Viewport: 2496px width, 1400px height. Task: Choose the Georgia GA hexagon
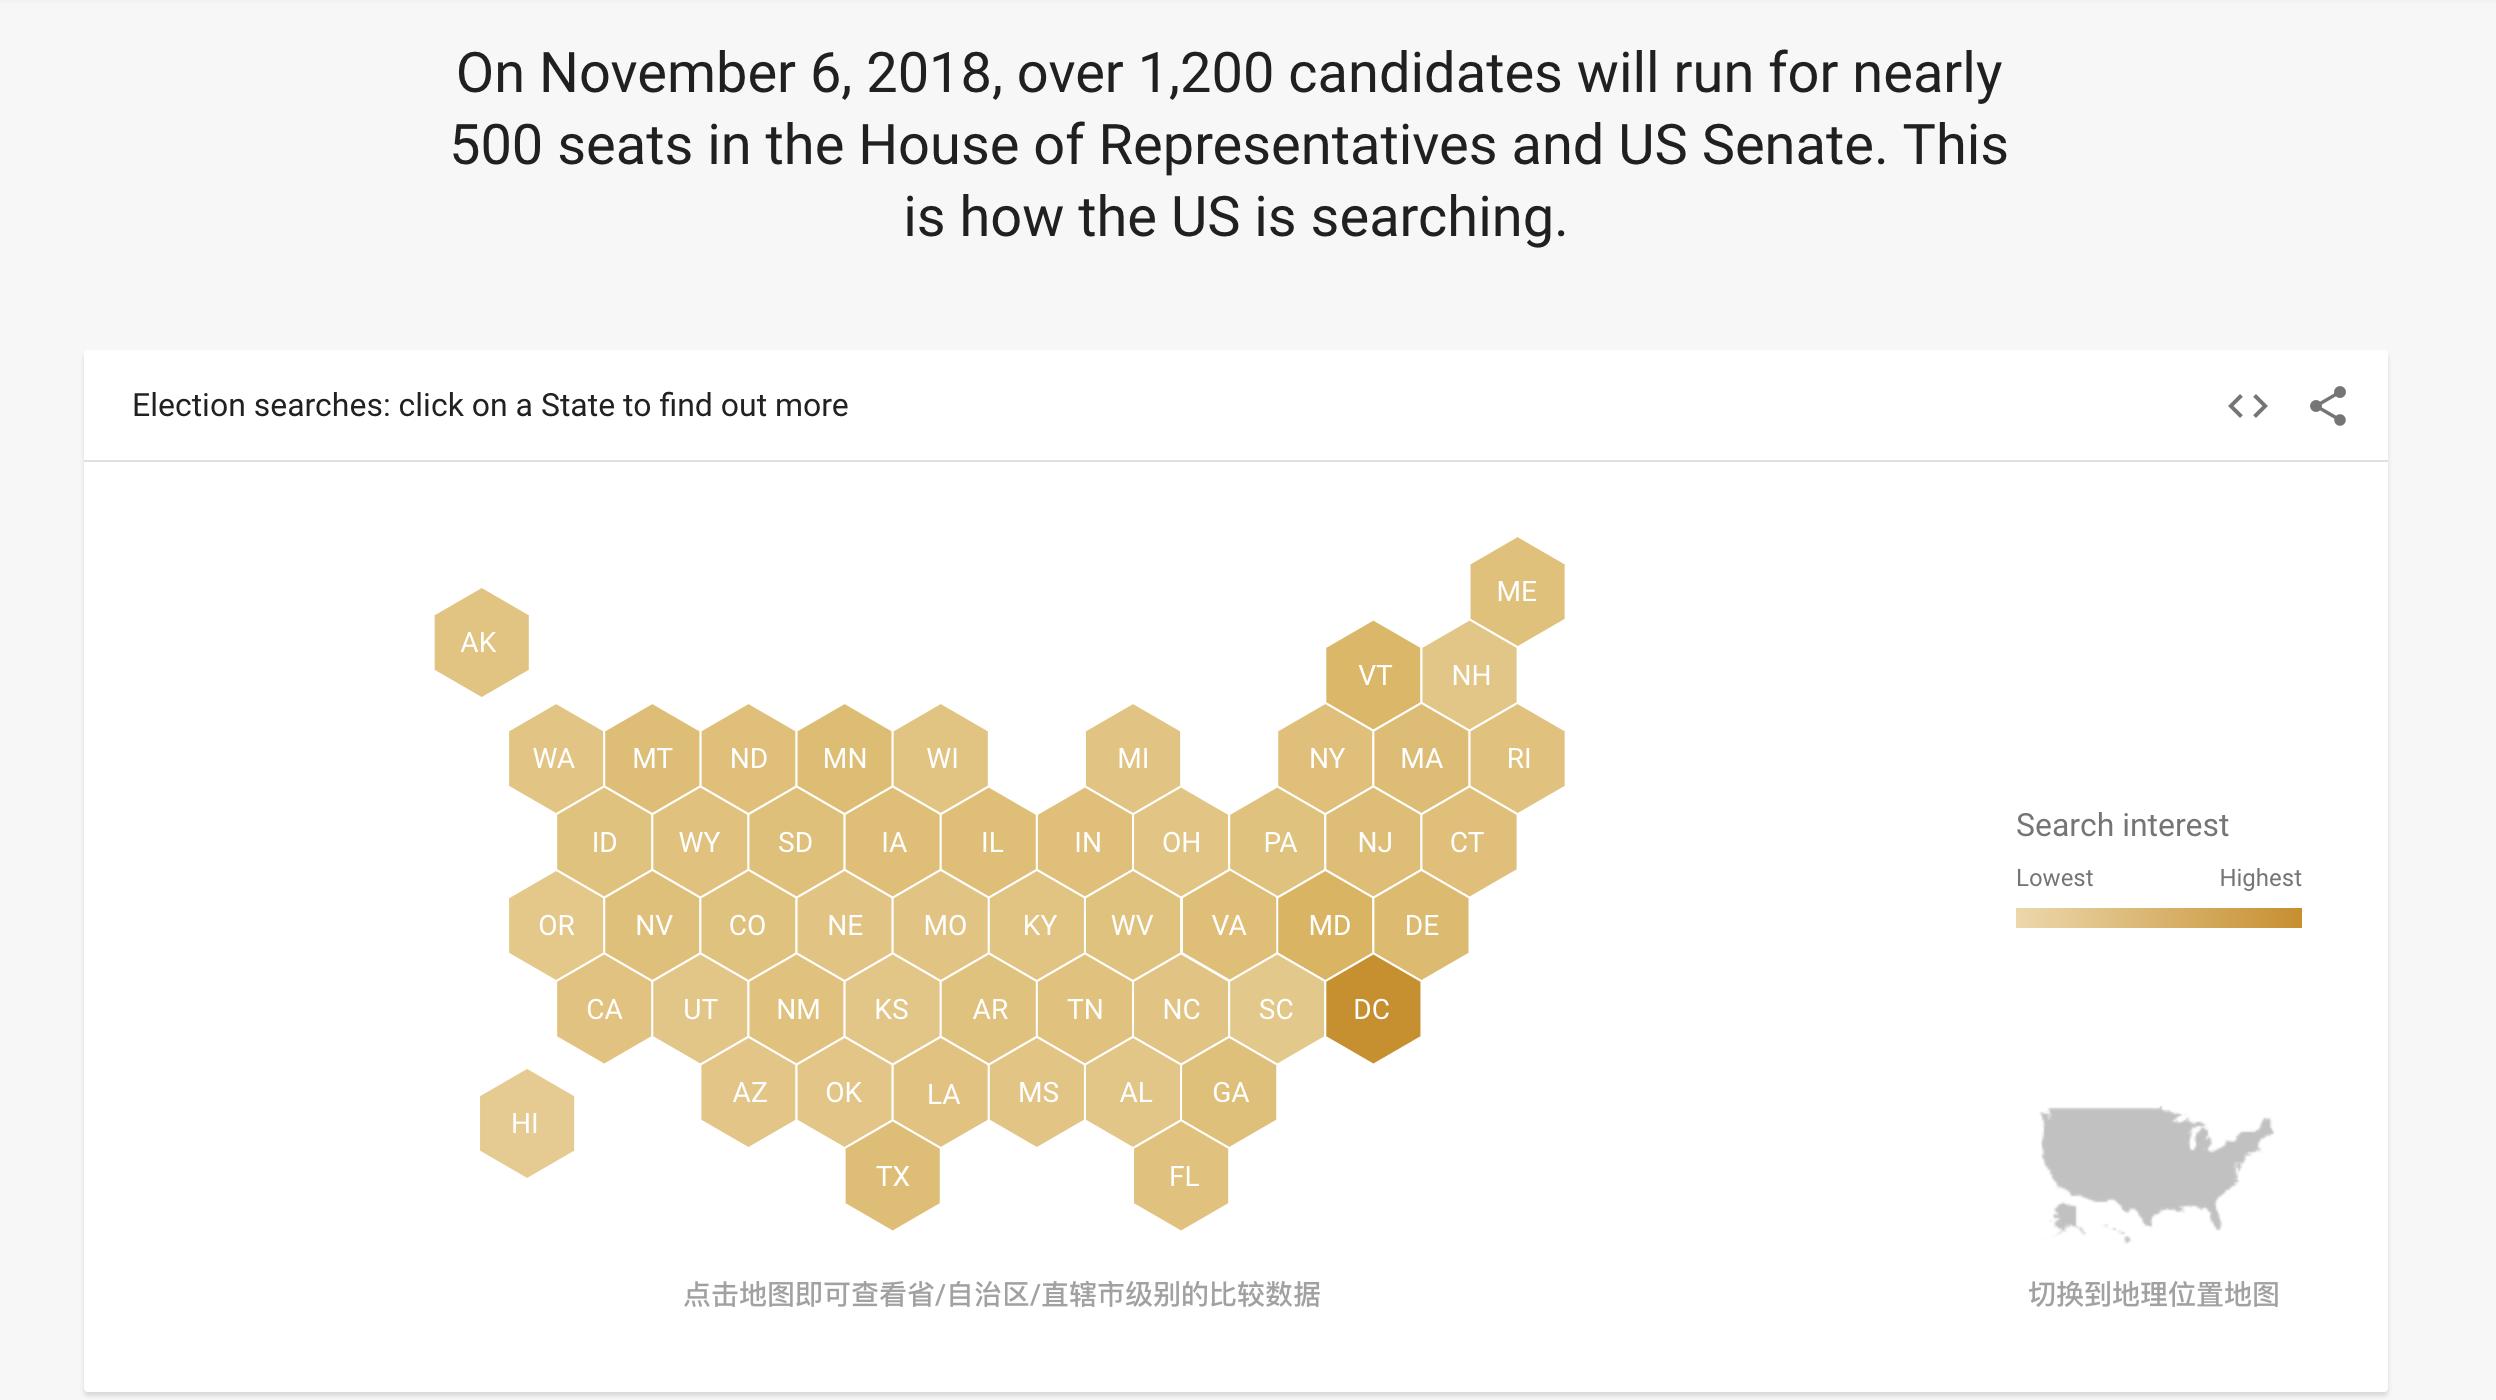click(1229, 1092)
